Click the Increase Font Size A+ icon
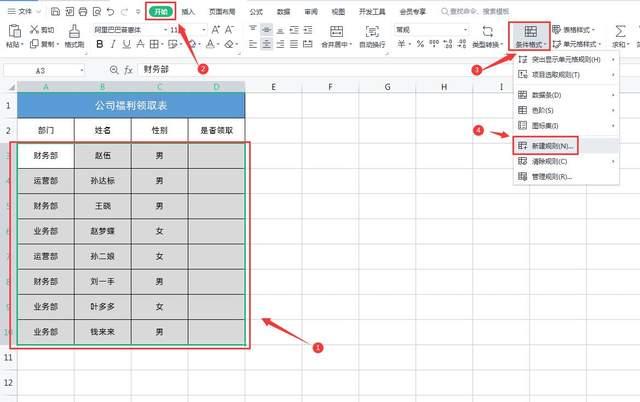 pyautogui.click(x=216, y=29)
